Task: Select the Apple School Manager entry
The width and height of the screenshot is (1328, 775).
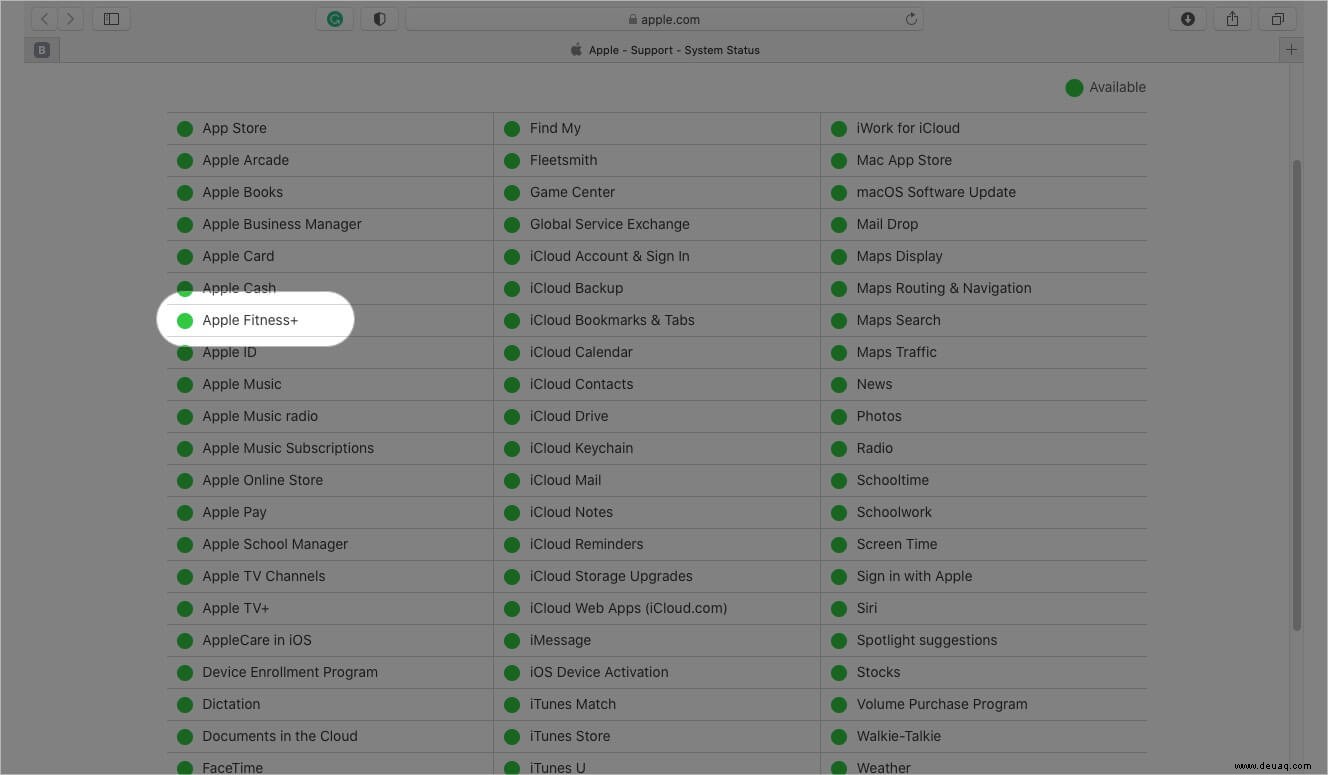Action: [x=275, y=544]
